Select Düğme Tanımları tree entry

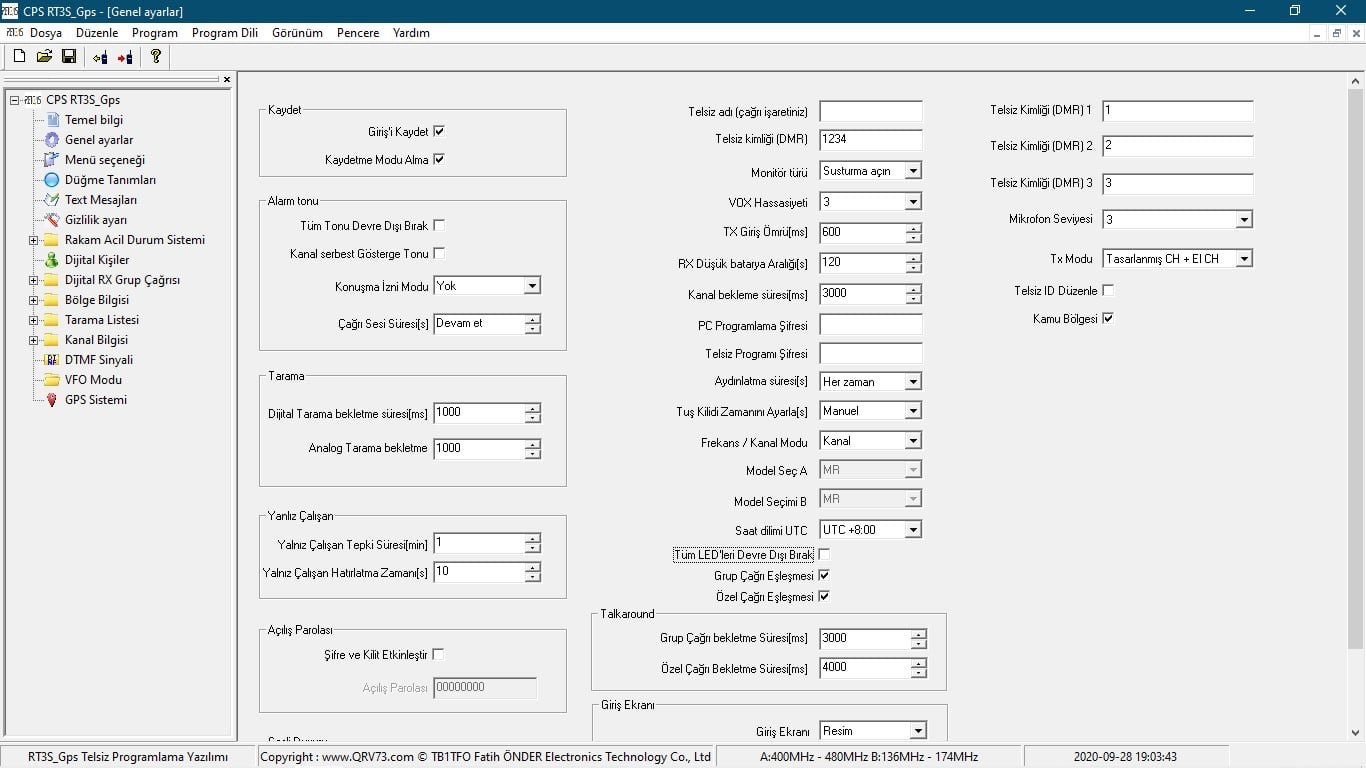(x=110, y=180)
